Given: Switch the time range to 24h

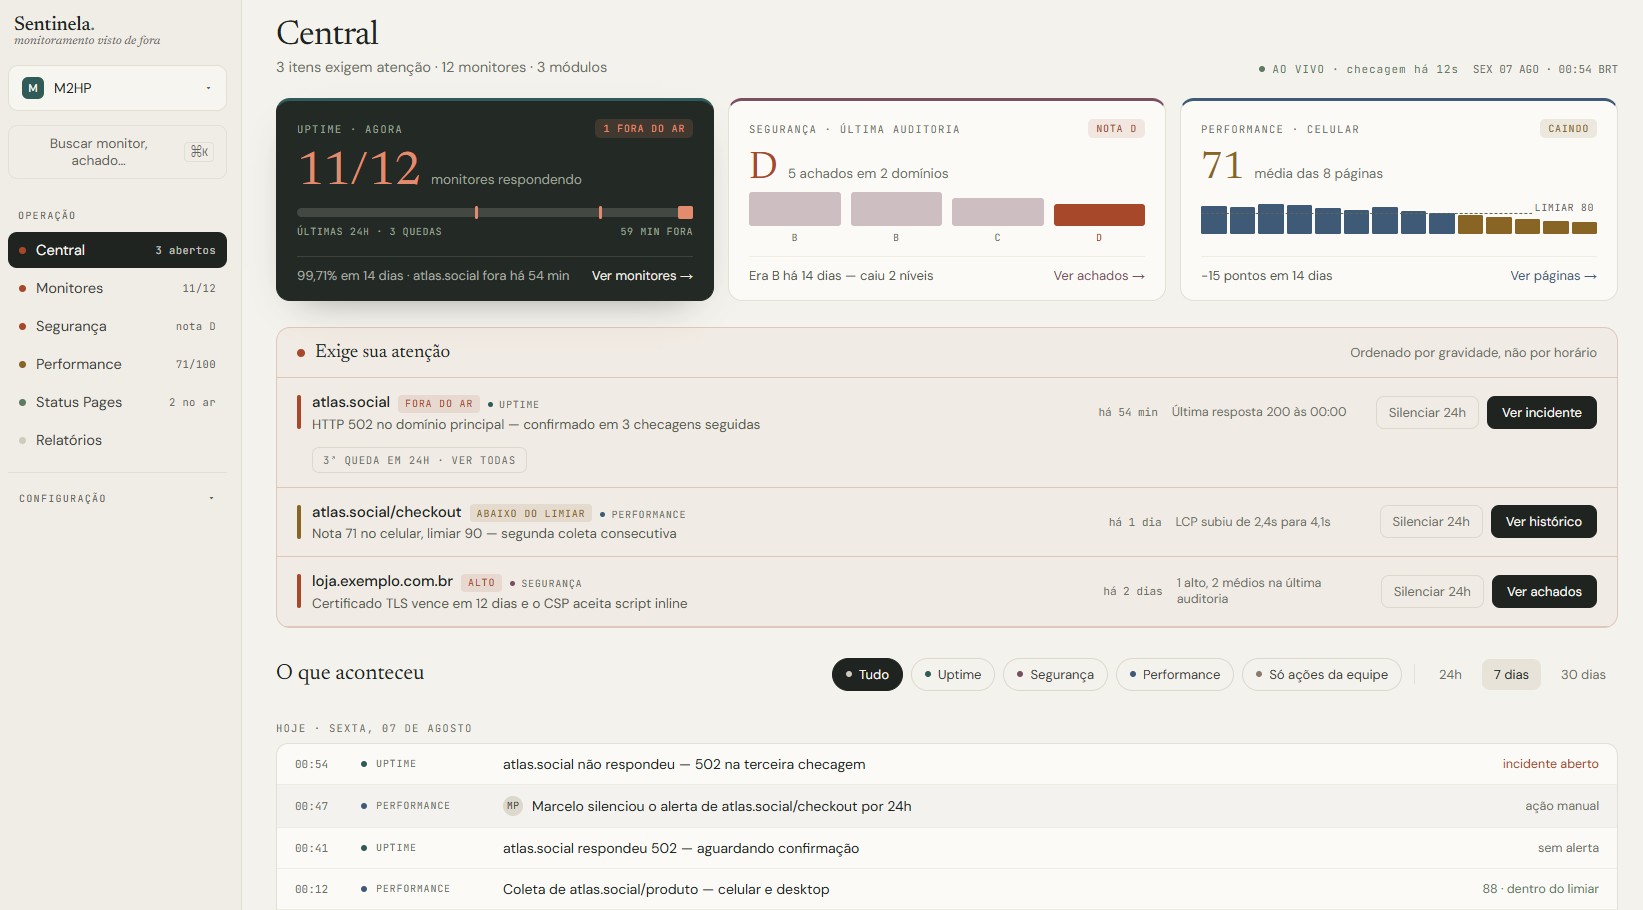Looking at the screenshot, I should tap(1450, 674).
